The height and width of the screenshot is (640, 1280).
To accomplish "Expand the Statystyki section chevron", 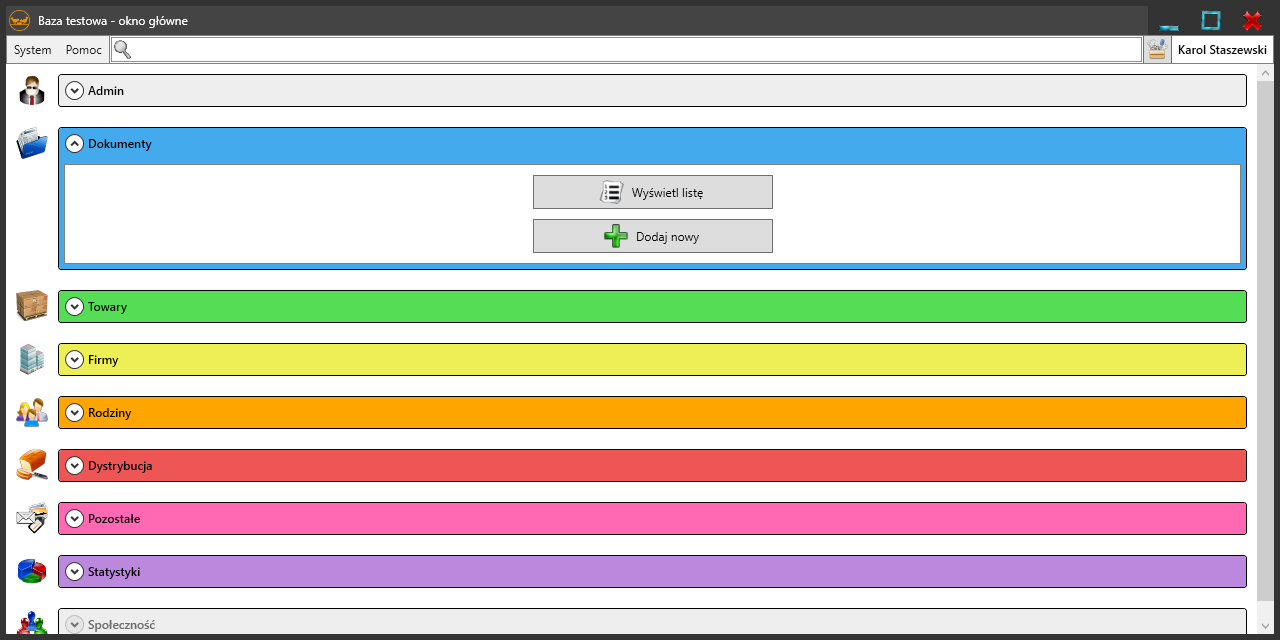I will pyautogui.click(x=74, y=572).
